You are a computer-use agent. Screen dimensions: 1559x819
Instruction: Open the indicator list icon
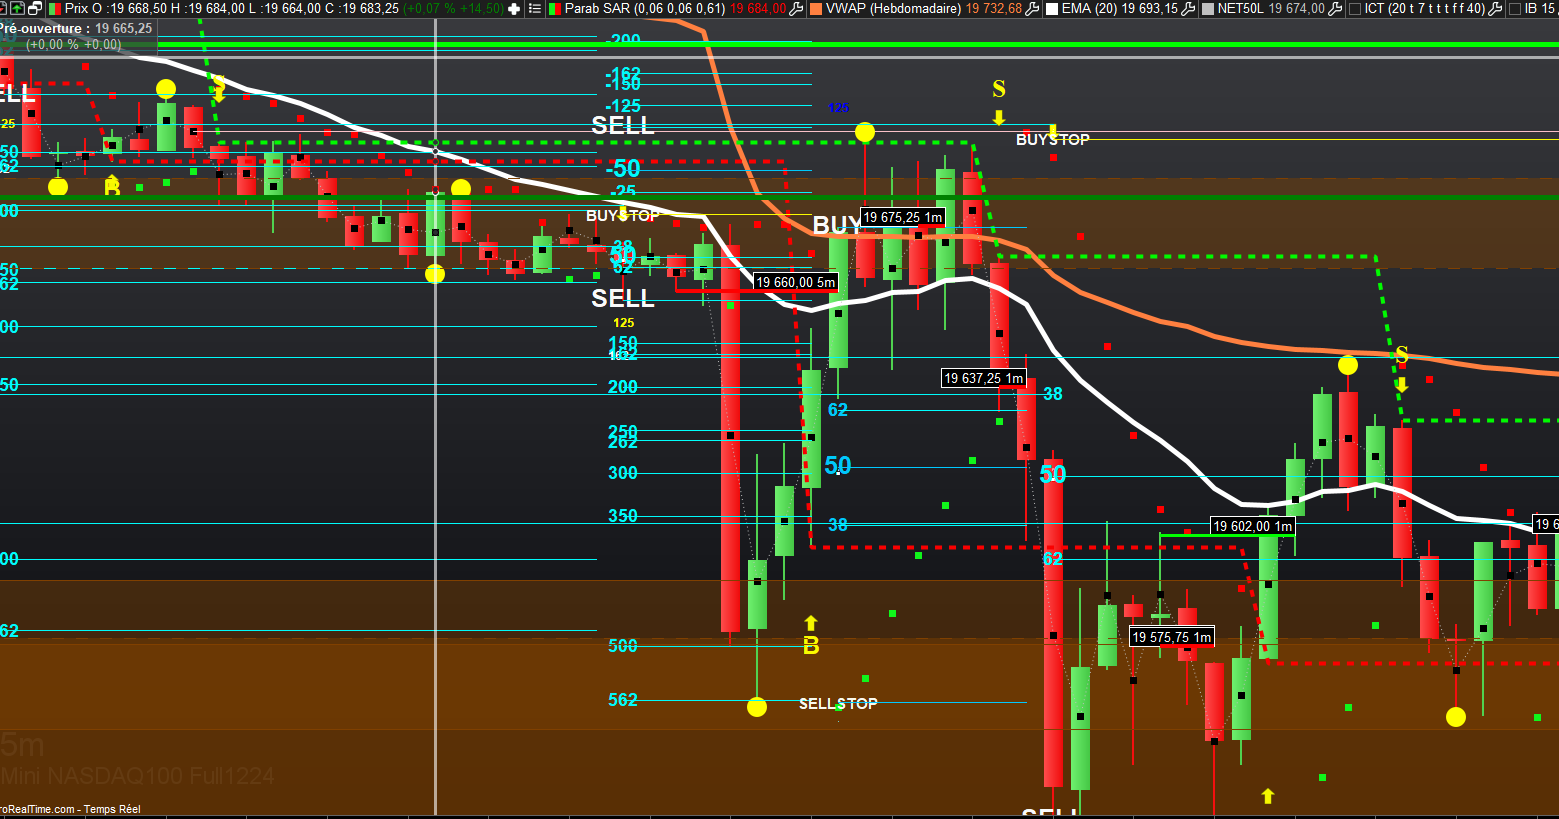coord(535,8)
